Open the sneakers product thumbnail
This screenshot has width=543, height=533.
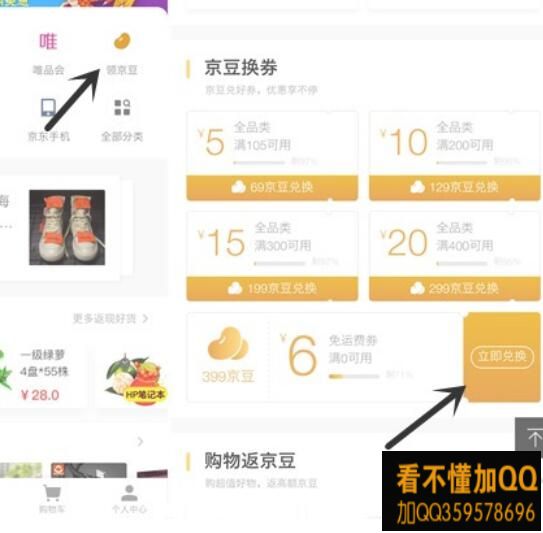point(67,227)
